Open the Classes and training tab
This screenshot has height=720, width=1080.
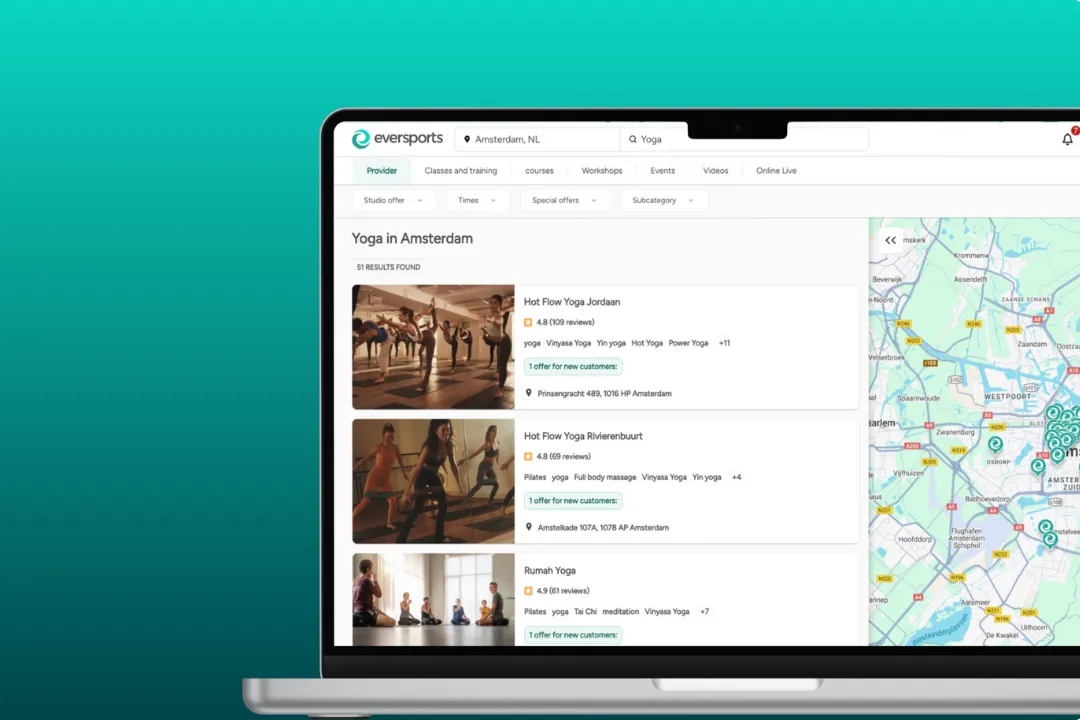tap(461, 171)
